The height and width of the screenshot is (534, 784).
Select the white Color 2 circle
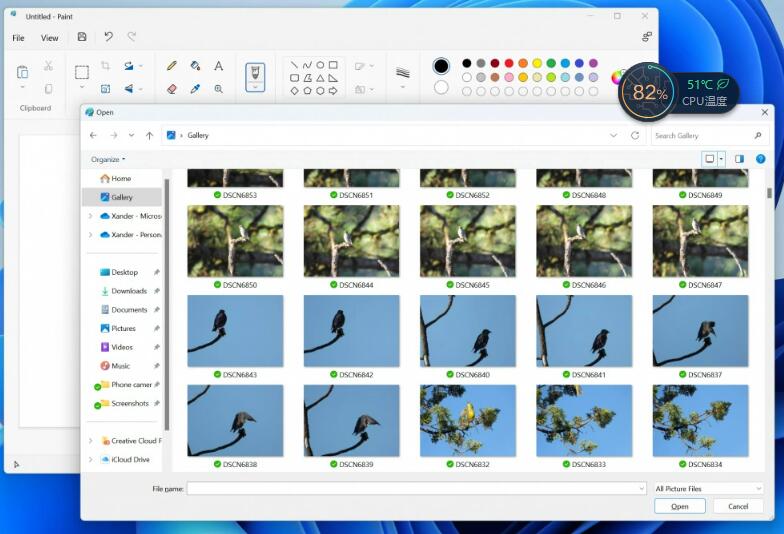(441, 88)
